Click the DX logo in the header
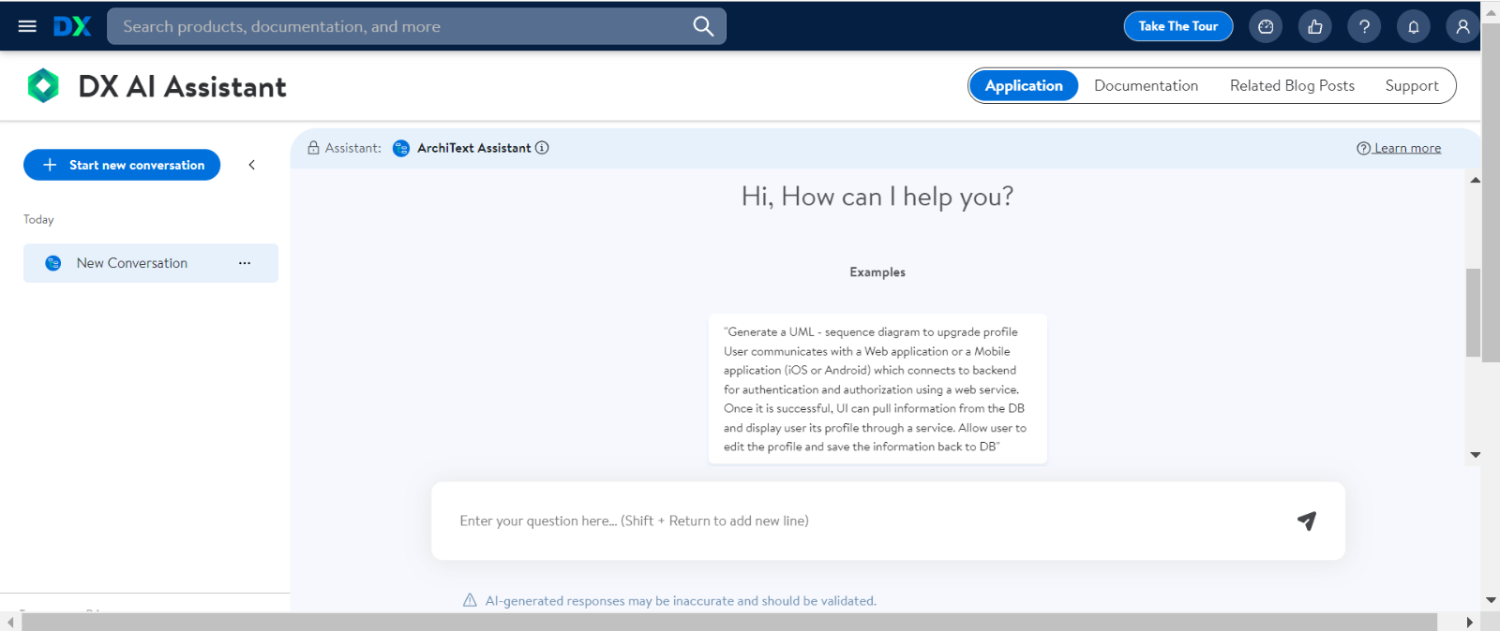Image resolution: width=1500 pixels, height=631 pixels. tap(72, 26)
